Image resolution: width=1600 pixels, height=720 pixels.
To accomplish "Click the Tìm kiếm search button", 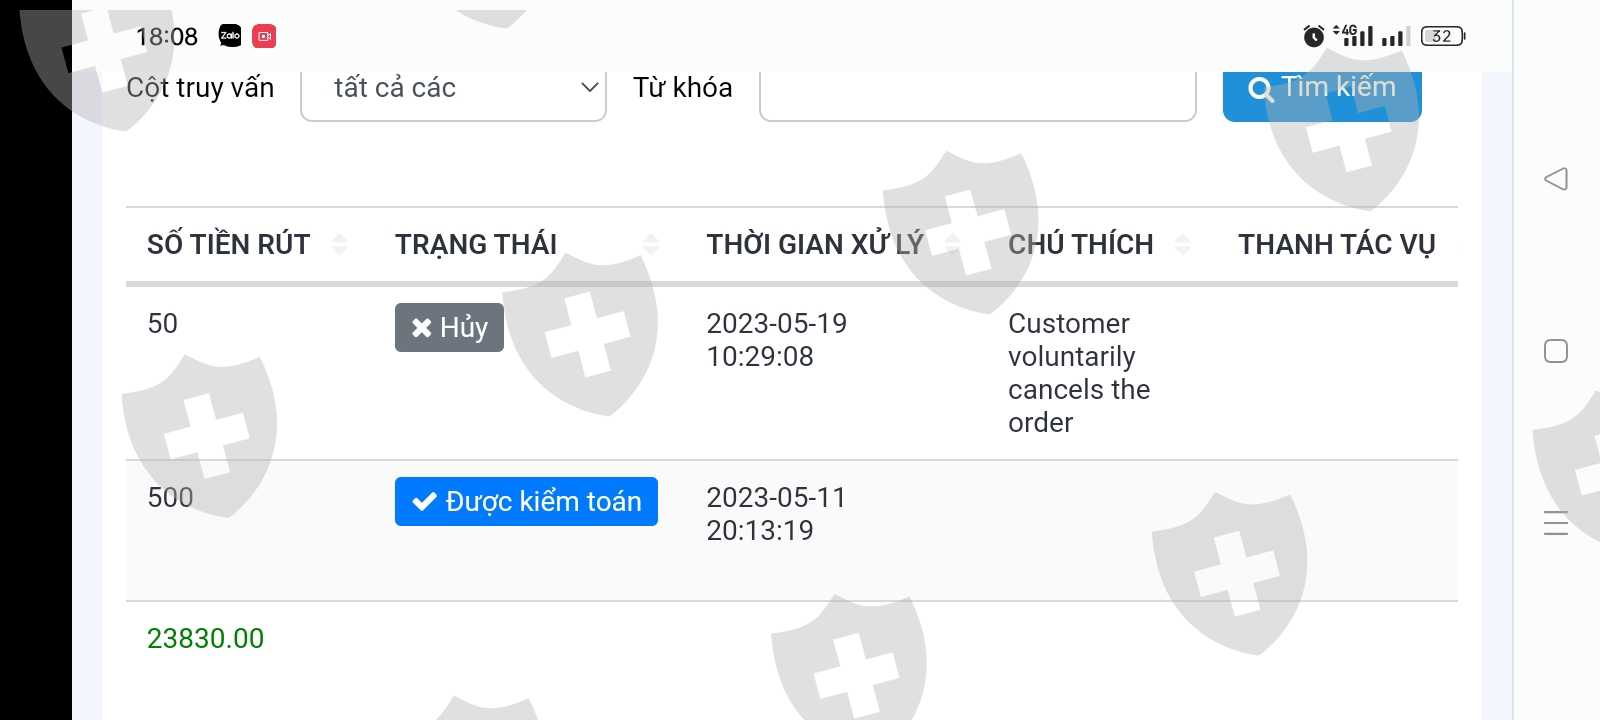I will [1321, 90].
